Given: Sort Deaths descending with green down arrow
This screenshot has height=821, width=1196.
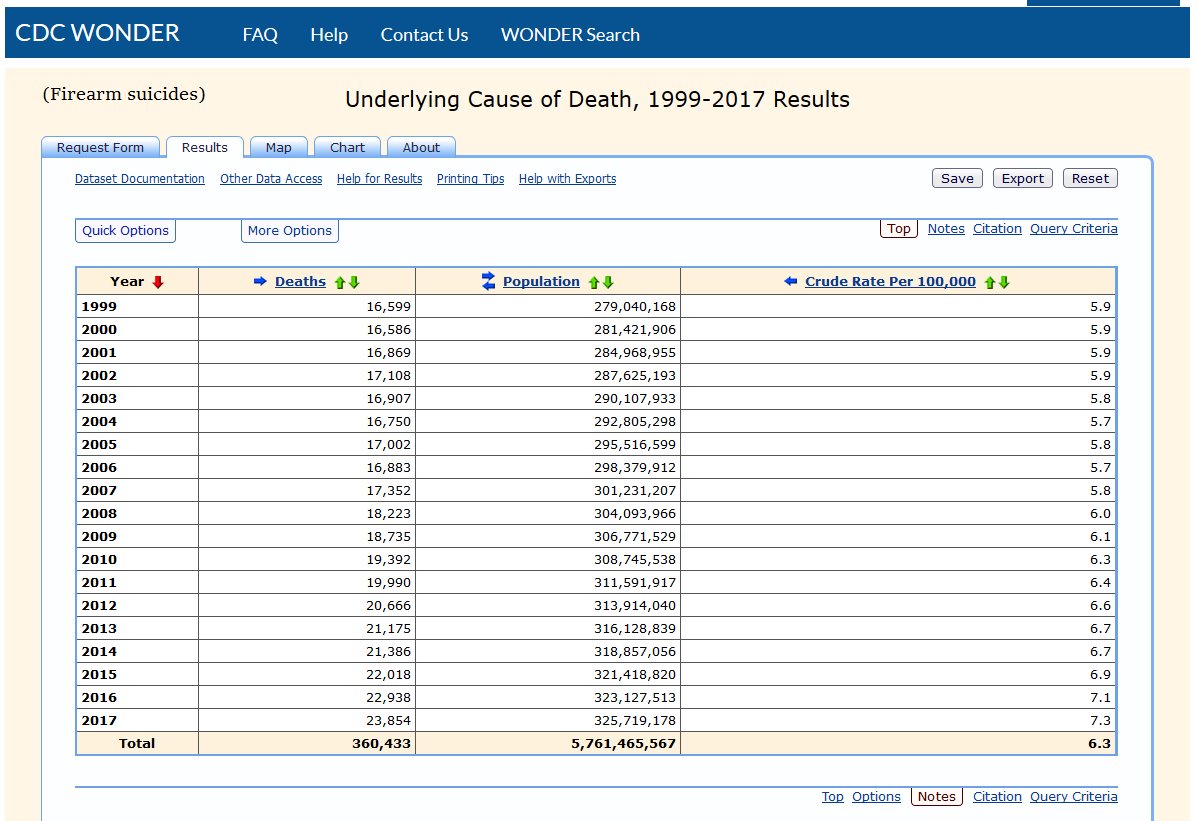Looking at the screenshot, I should pyautogui.click(x=354, y=282).
